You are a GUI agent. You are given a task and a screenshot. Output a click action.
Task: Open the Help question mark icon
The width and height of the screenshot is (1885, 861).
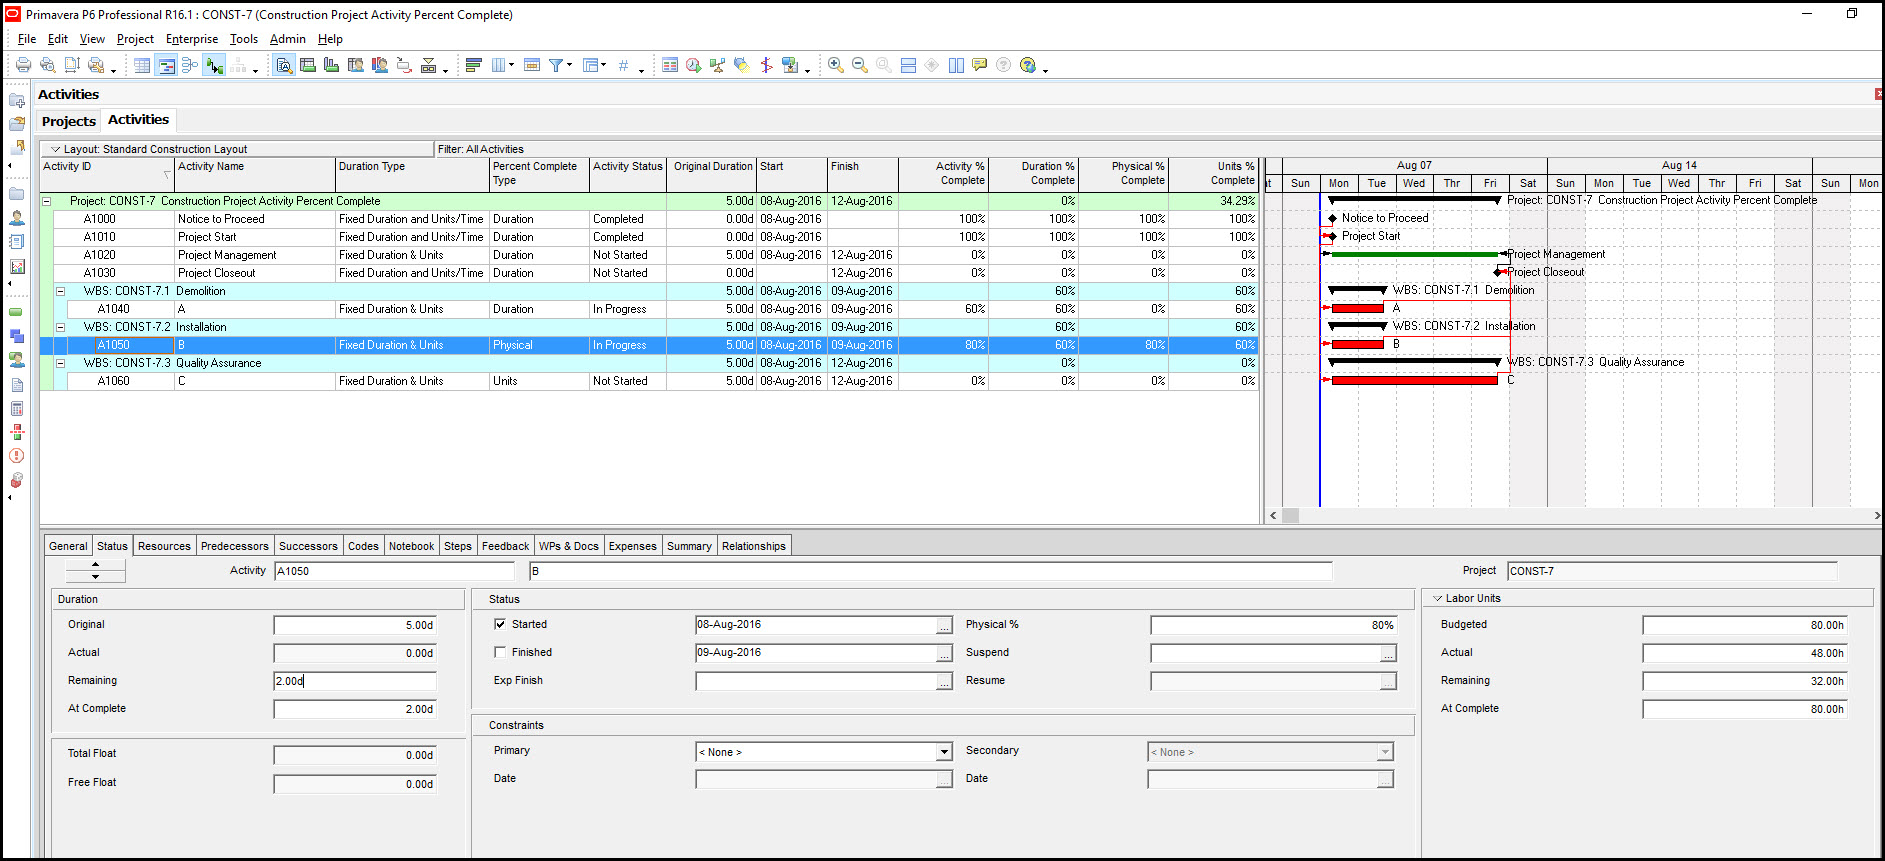pyautogui.click(x=1028, y=65)
